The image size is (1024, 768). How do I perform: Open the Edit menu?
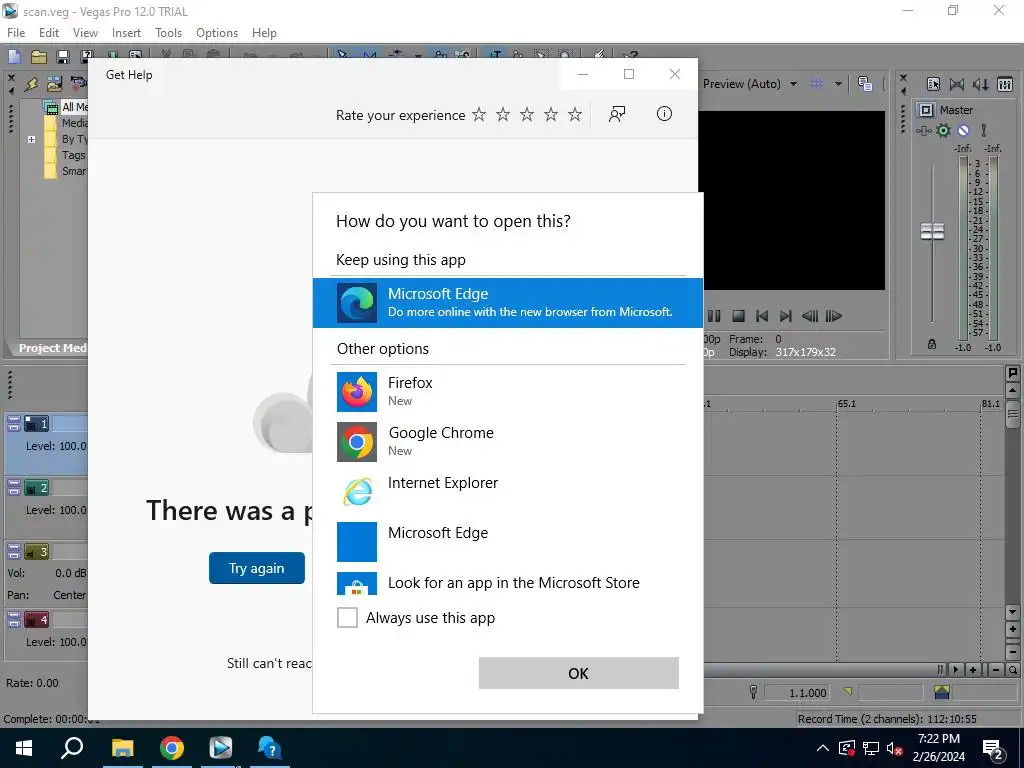49,33
